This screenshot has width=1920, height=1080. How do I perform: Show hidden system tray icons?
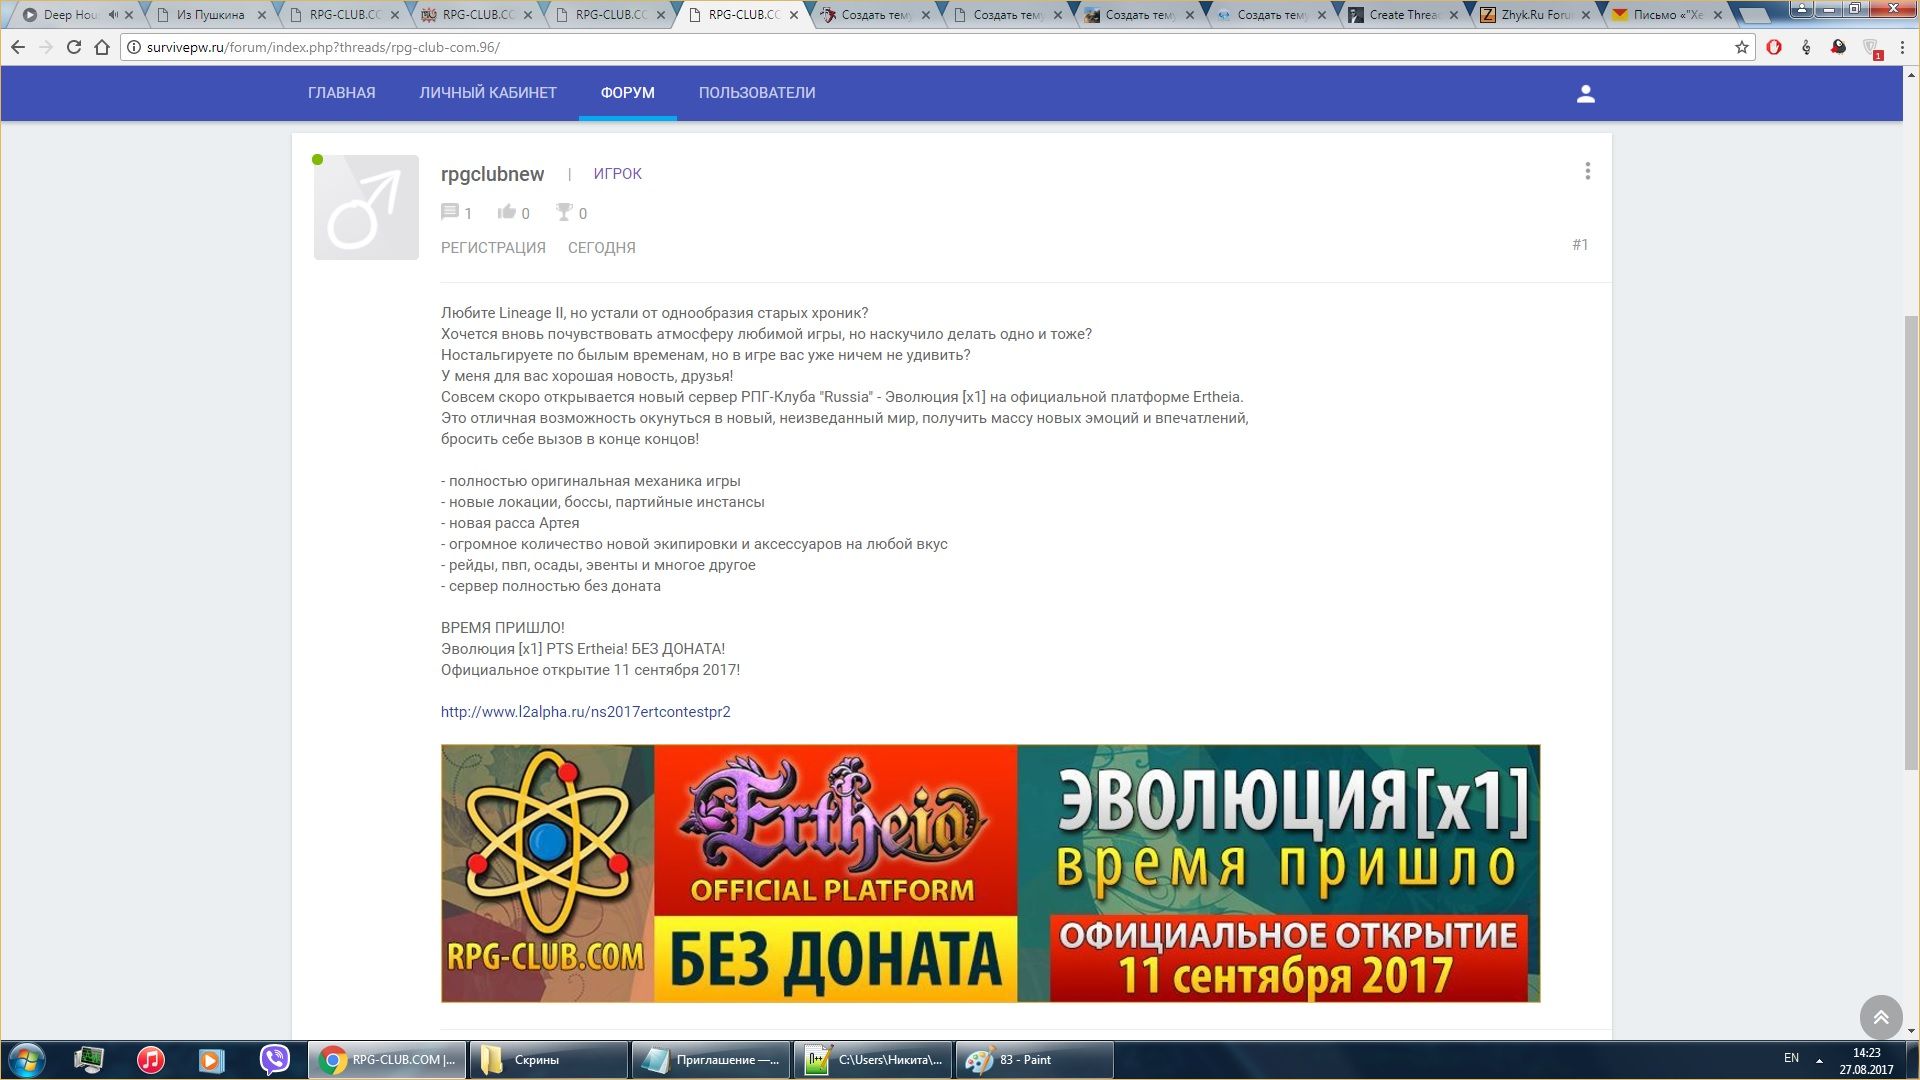click(x=1819, y=1060)
